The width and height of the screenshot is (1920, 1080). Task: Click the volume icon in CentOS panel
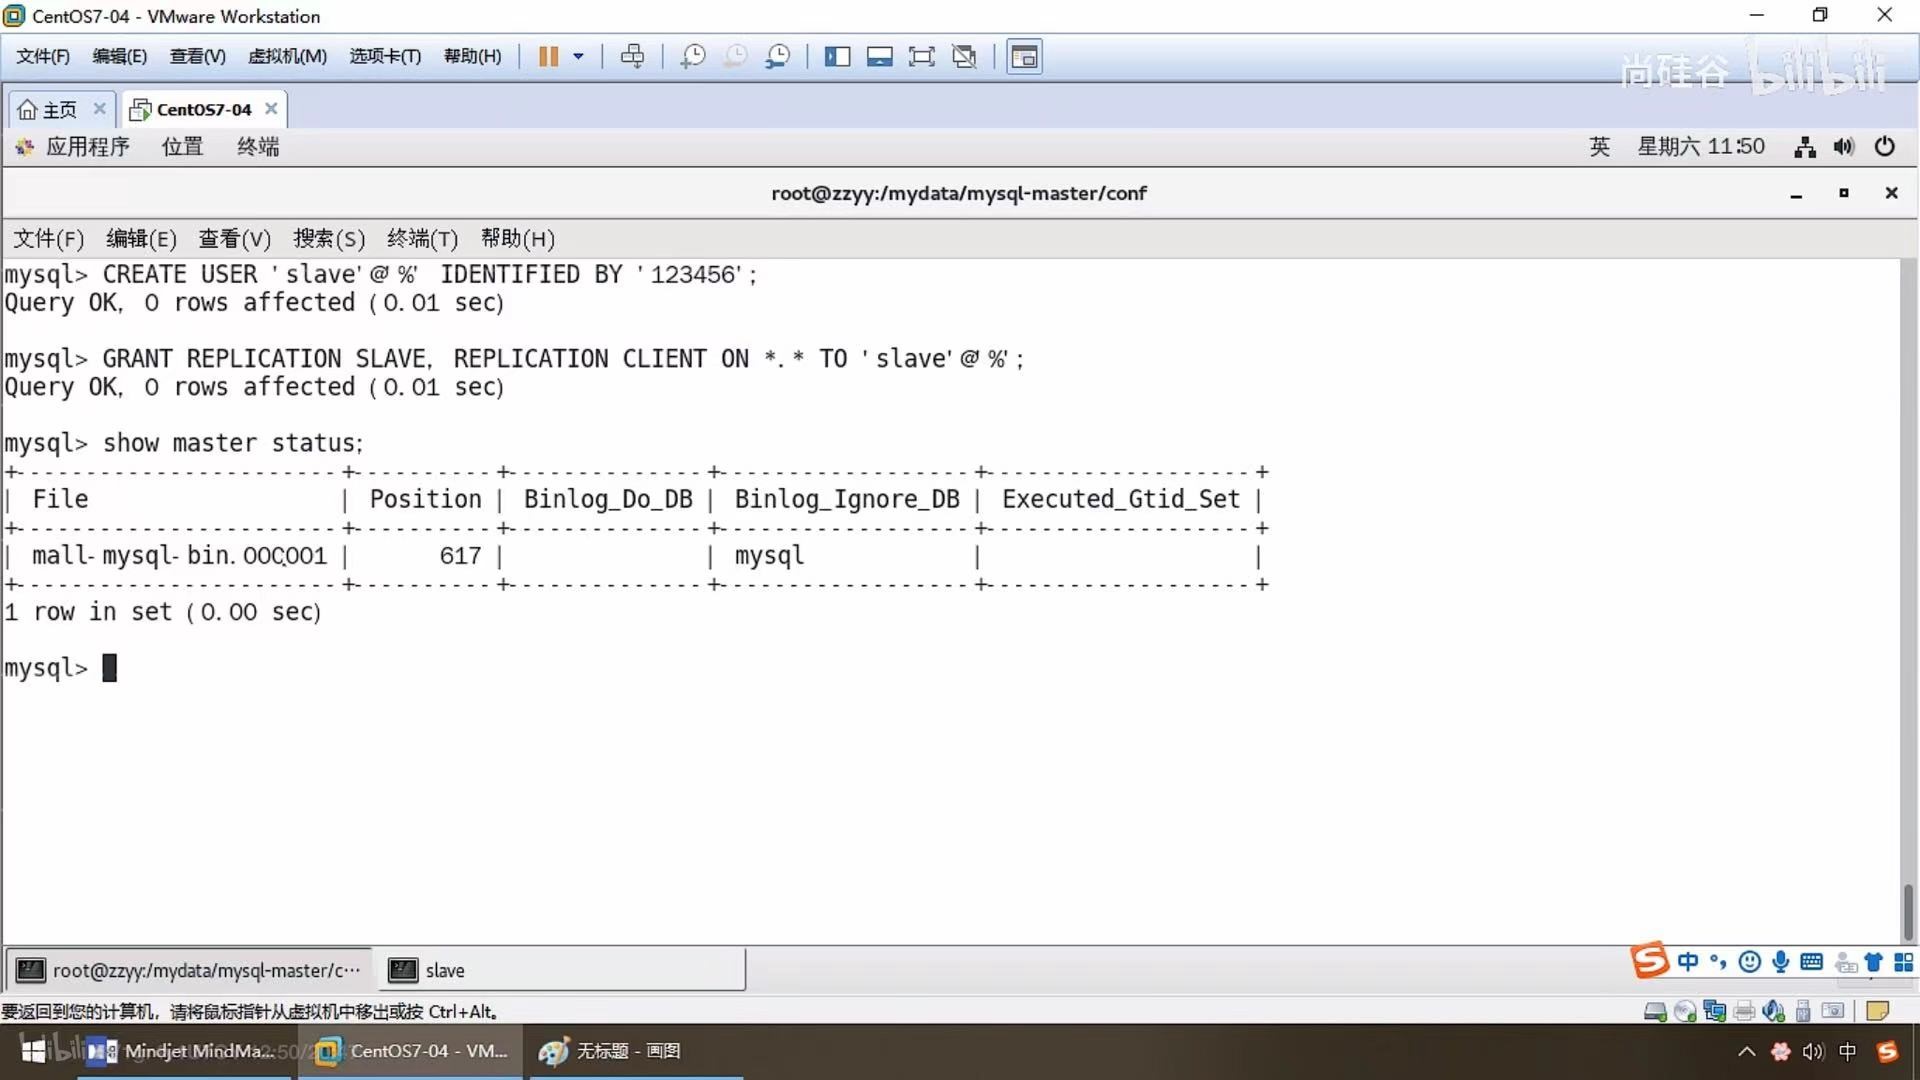[1843, 147]
